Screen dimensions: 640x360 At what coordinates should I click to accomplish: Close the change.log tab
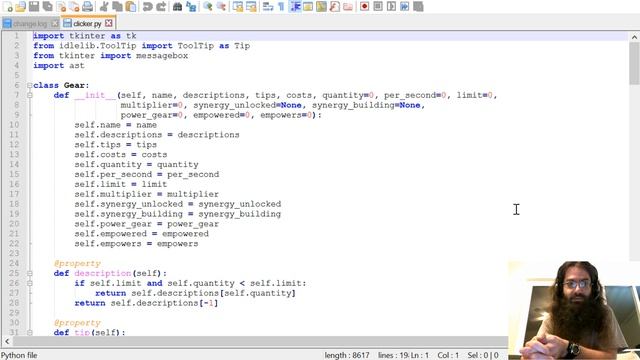coord(55,23)
